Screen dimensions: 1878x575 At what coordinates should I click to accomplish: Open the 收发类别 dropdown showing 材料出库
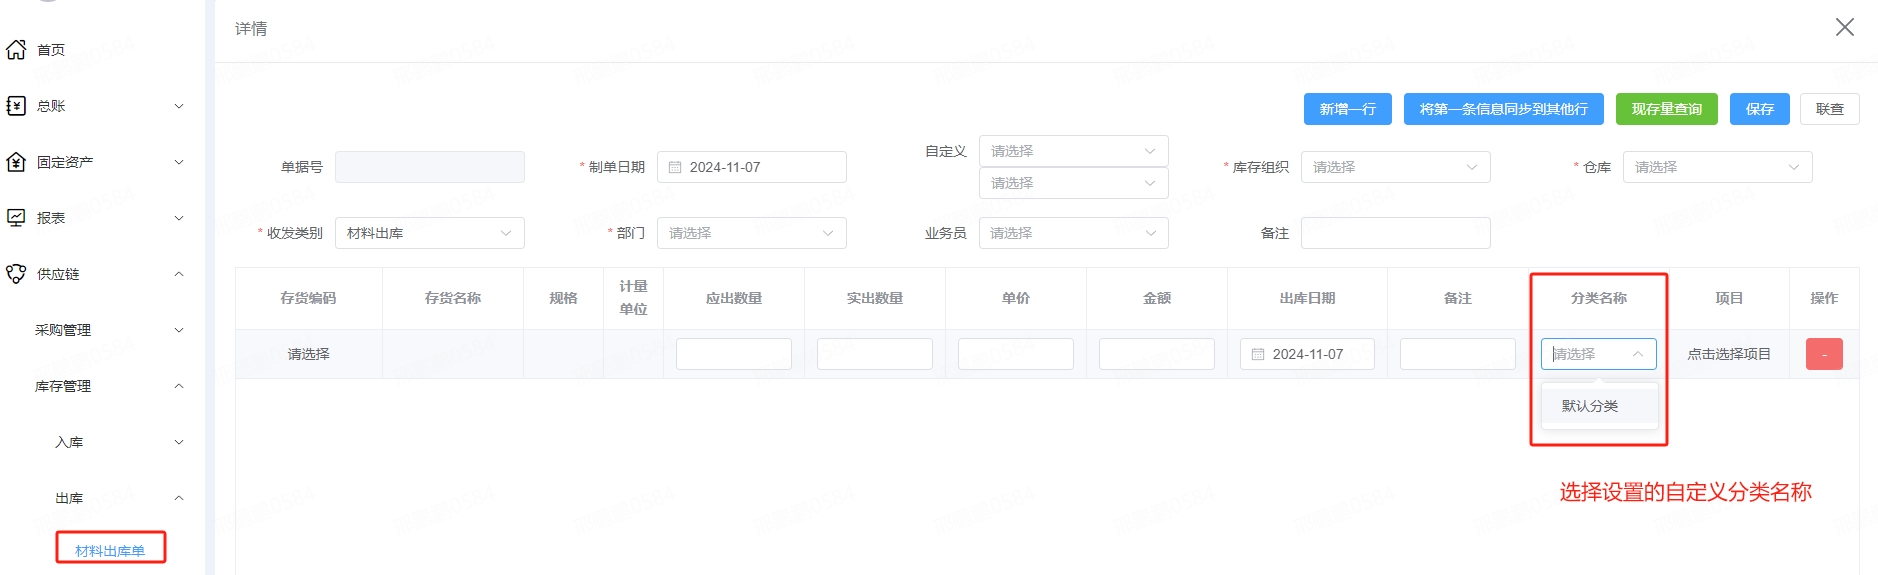(x=429, y=233)
